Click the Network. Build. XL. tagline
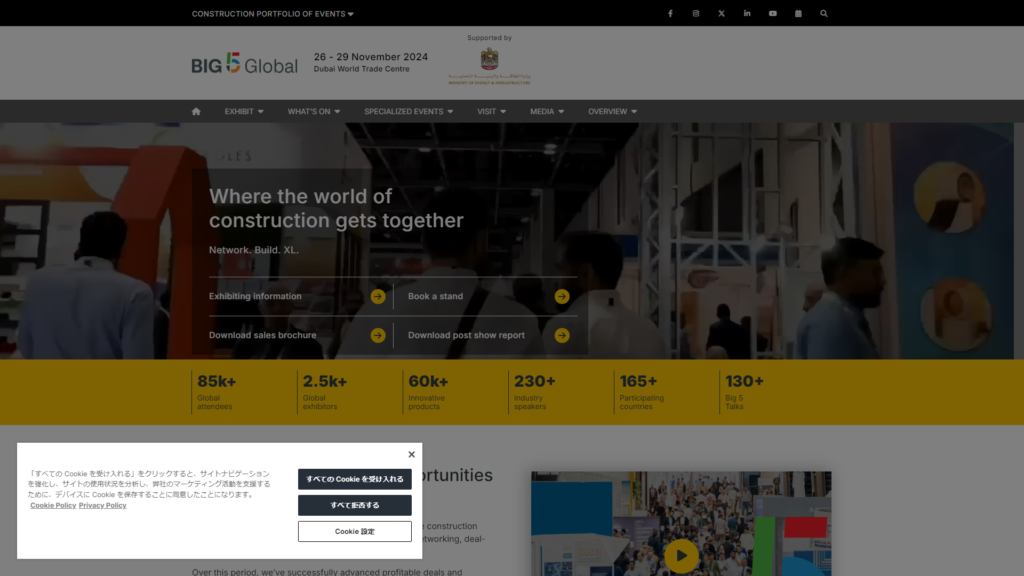The image size is (1024, 576). pos(254,250)
